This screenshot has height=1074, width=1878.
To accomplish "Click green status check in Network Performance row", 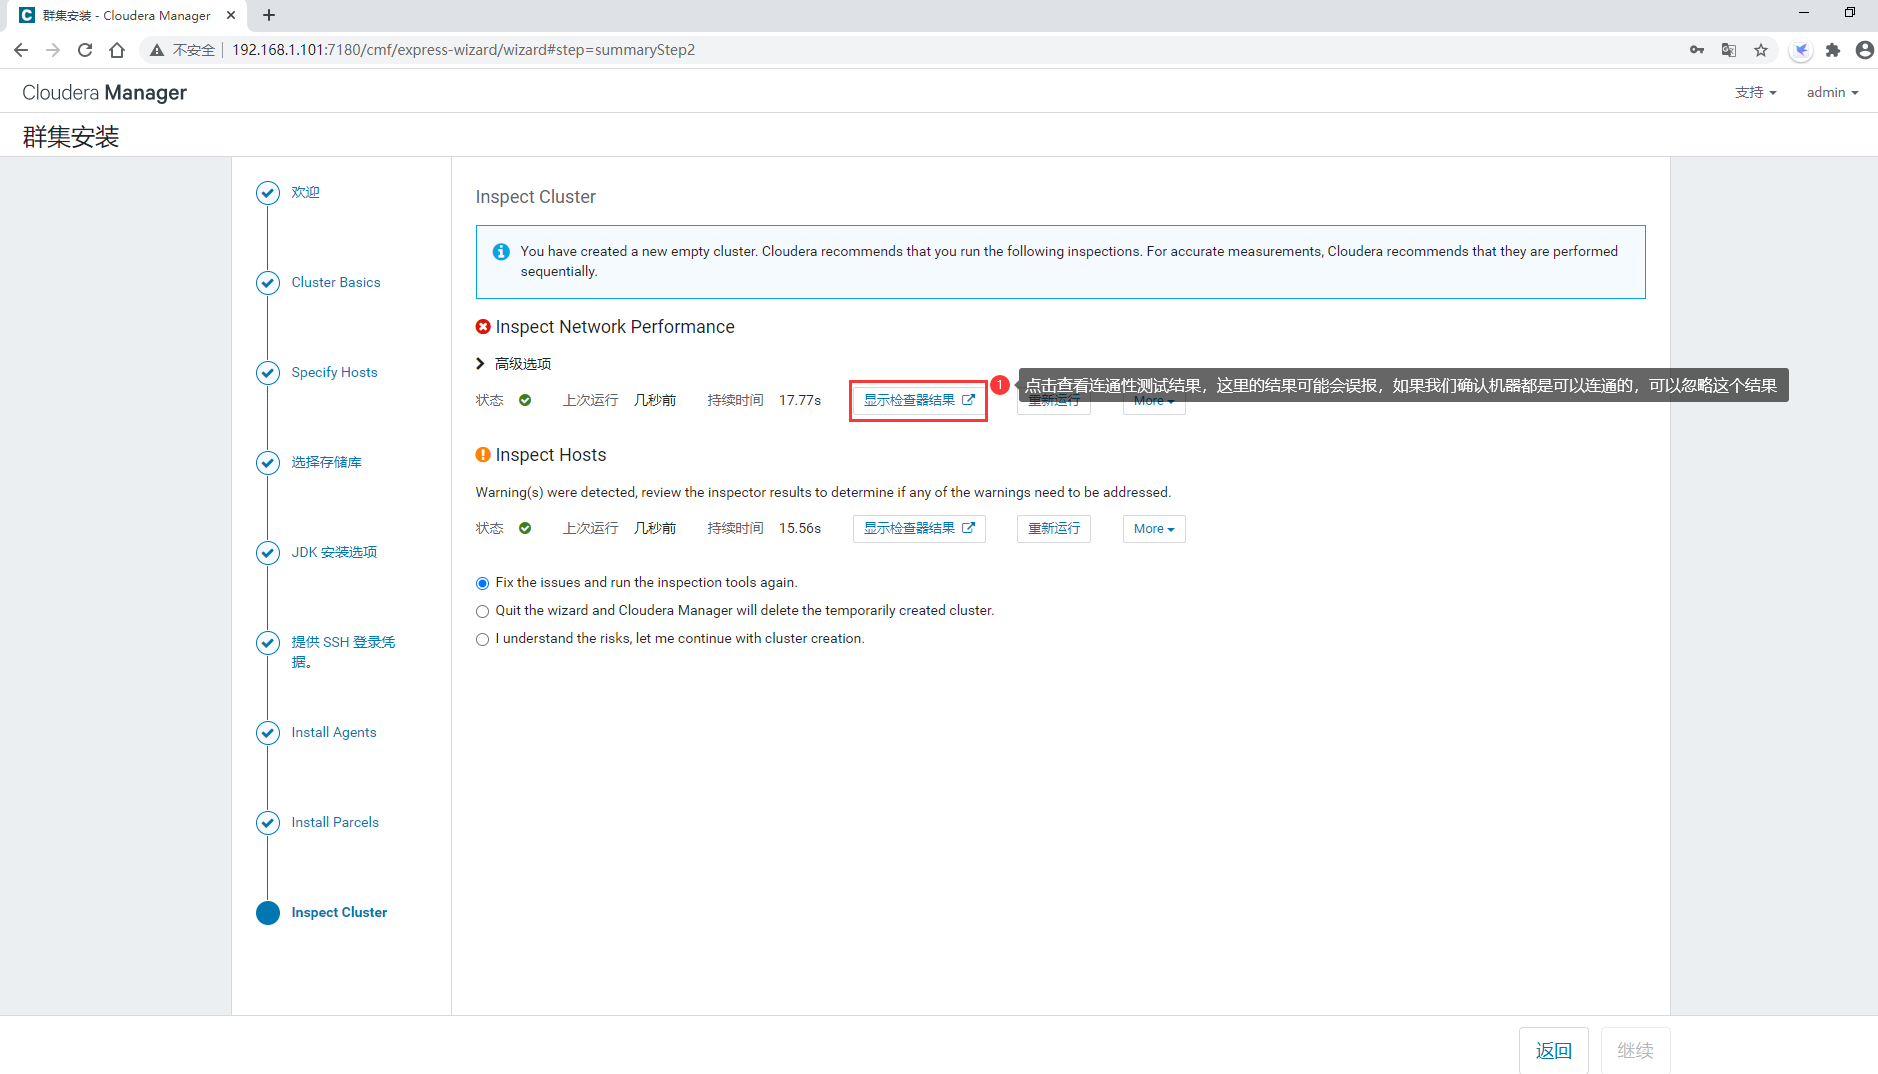I will coord(525,400).
